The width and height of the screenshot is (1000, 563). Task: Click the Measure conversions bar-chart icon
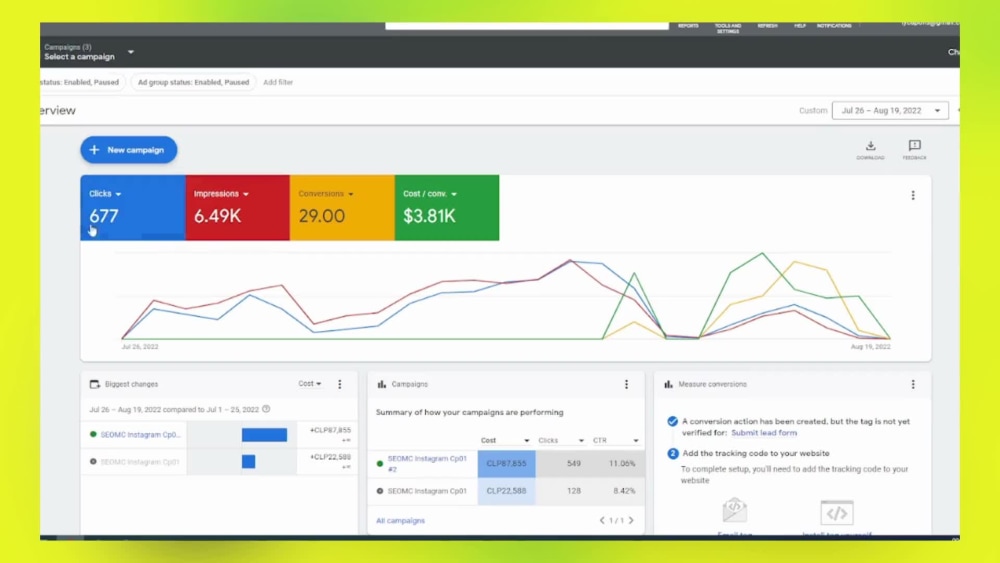tap(668, 384)
